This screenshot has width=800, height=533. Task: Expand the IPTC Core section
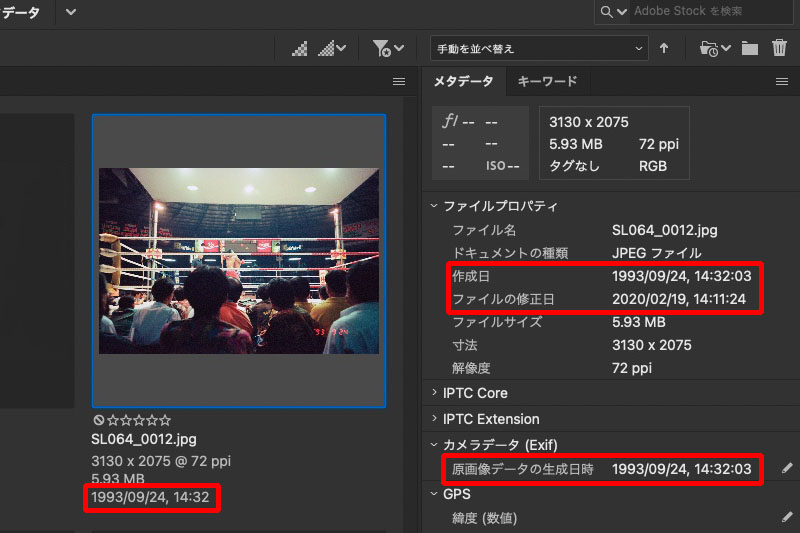click(434, 392)
